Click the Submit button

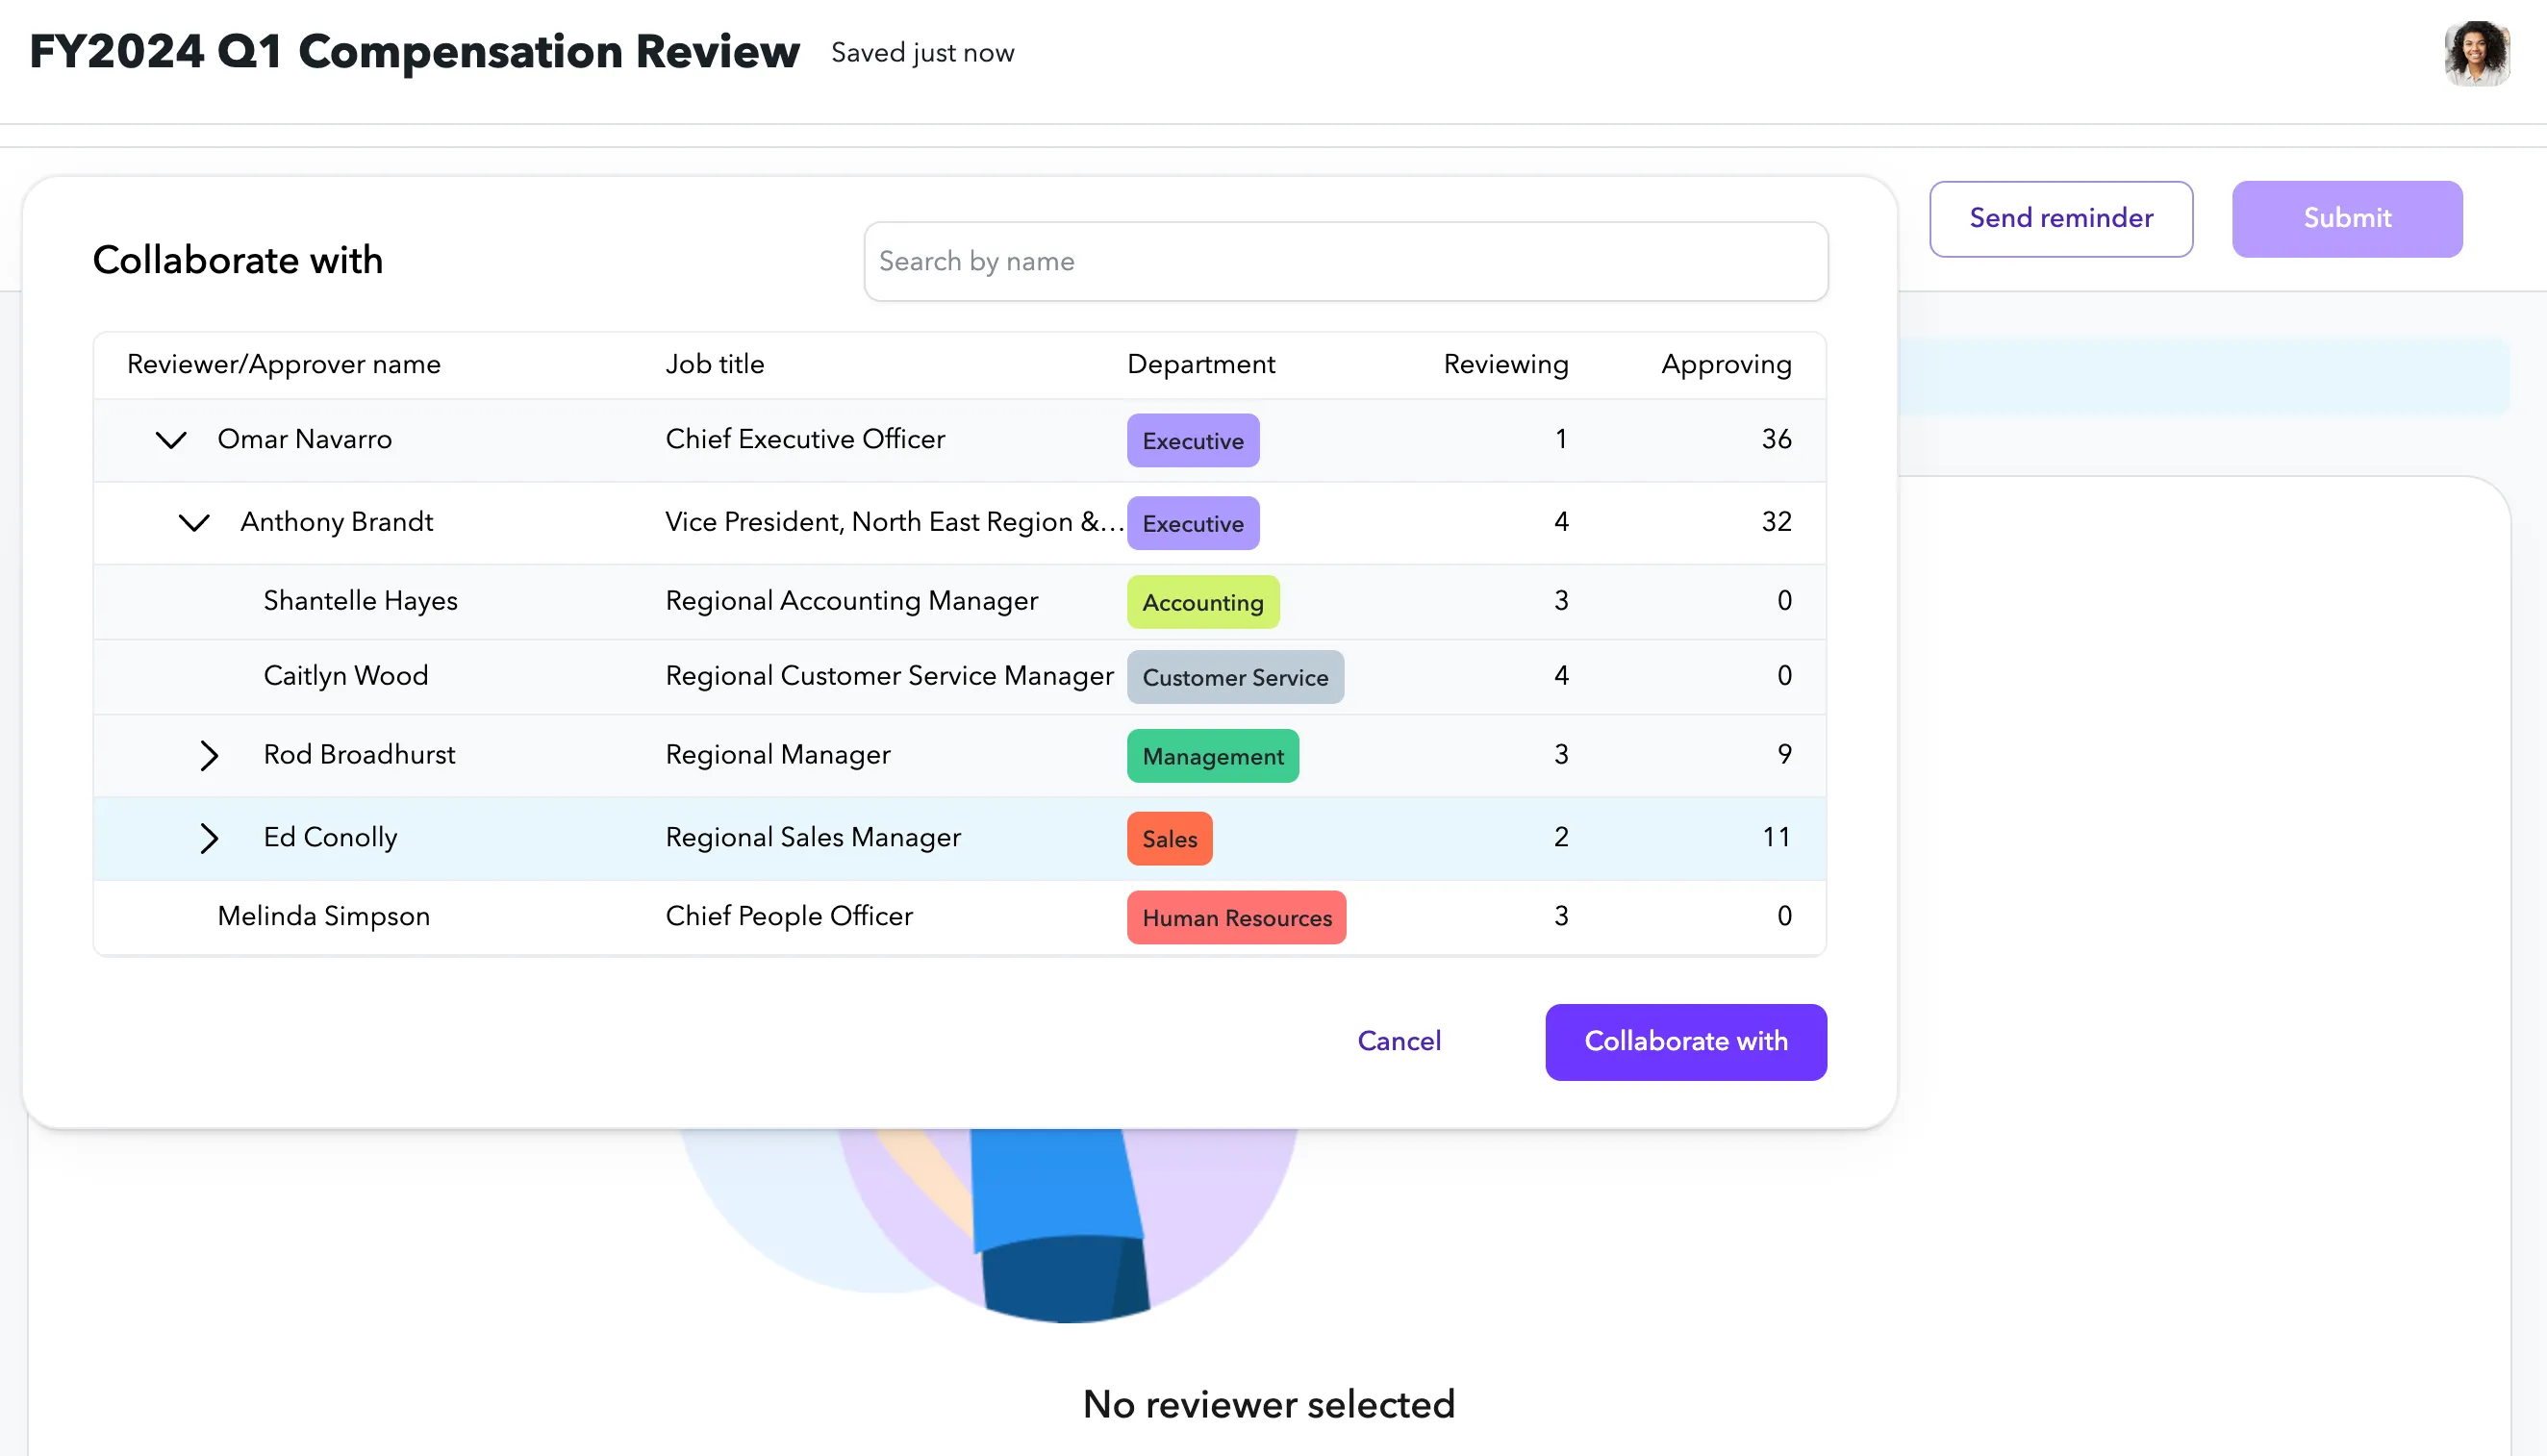coord(2347,219)
